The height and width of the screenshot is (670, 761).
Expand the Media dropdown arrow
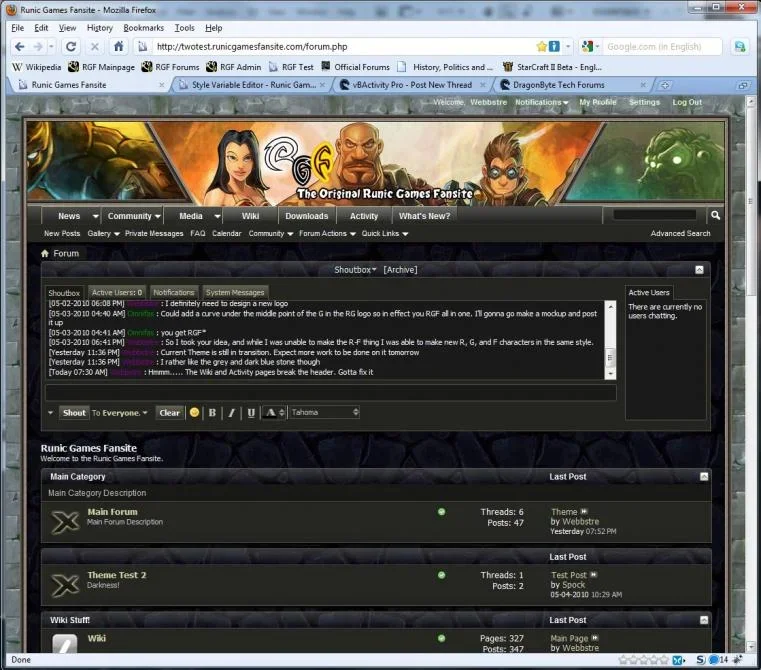tap(217, 216)
